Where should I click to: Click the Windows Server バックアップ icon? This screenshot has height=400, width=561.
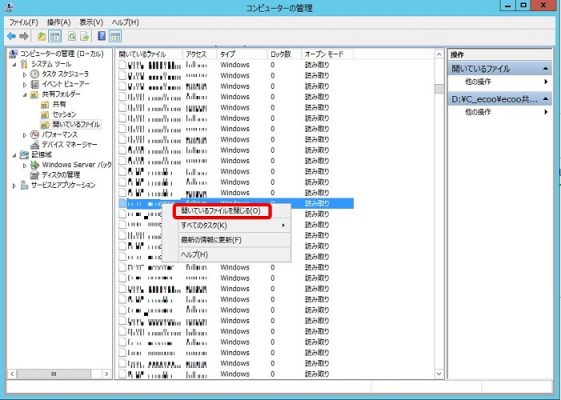35,165
